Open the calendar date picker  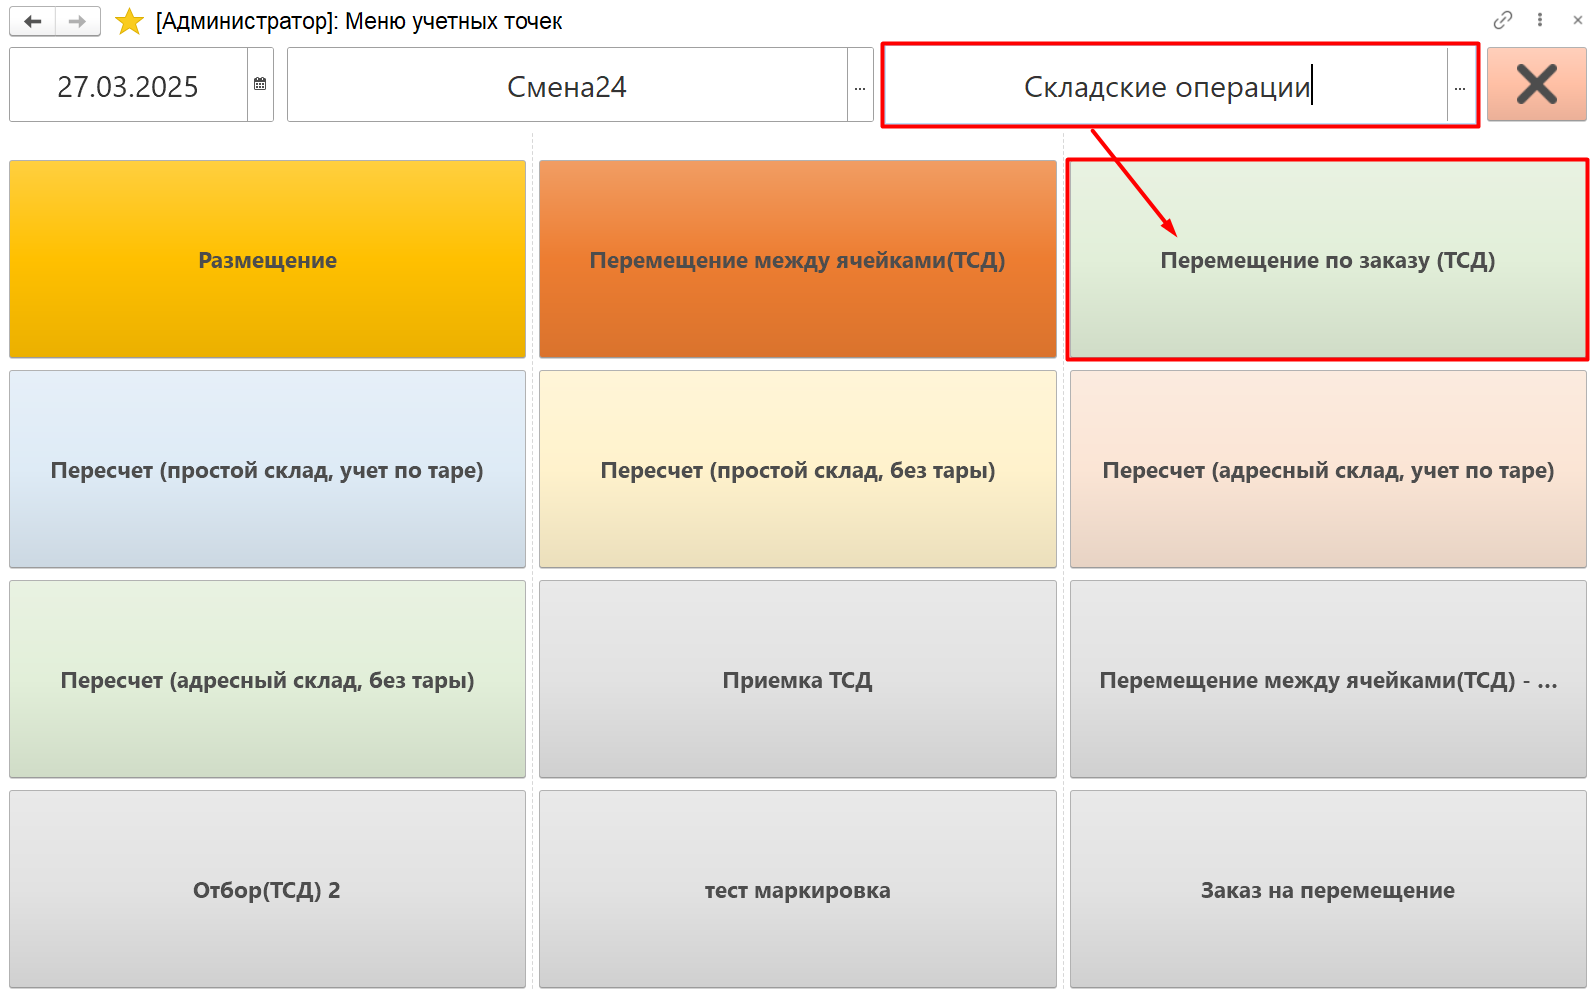click(x=260, y=85)
